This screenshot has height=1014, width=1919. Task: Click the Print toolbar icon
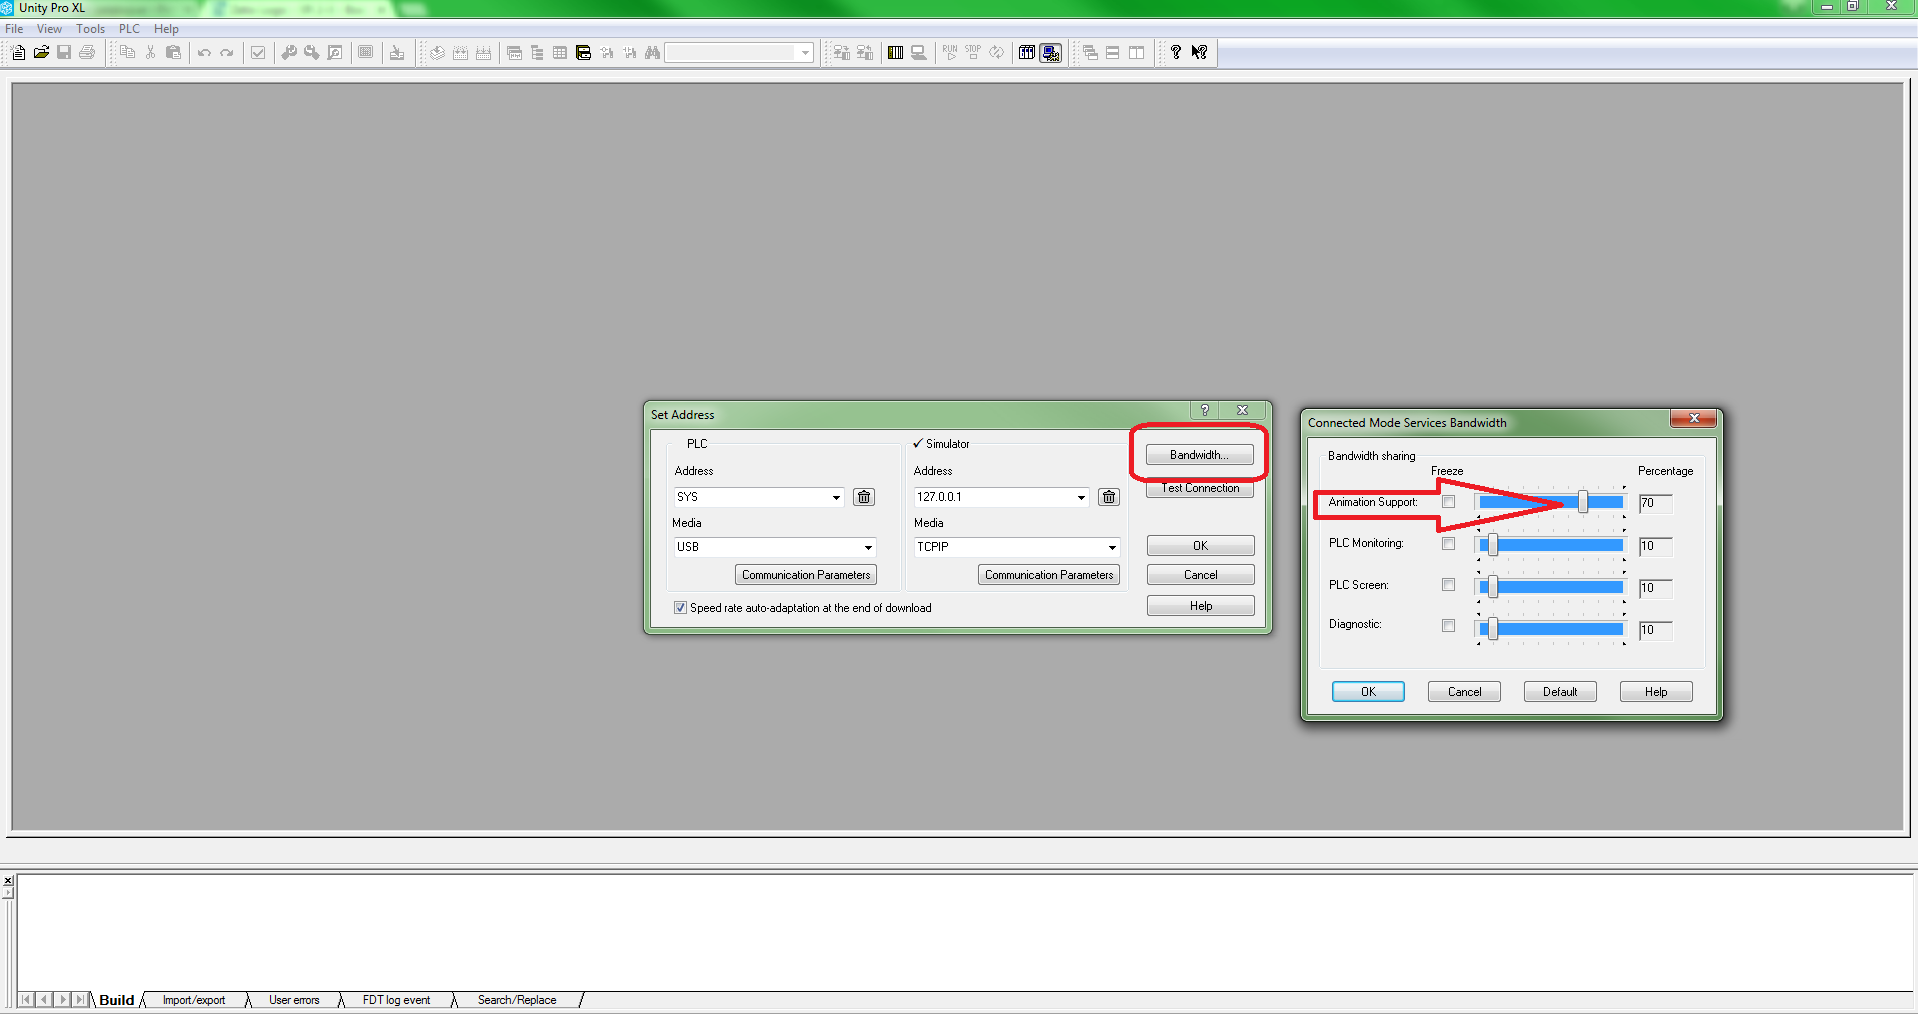click(x=87, y=52)
